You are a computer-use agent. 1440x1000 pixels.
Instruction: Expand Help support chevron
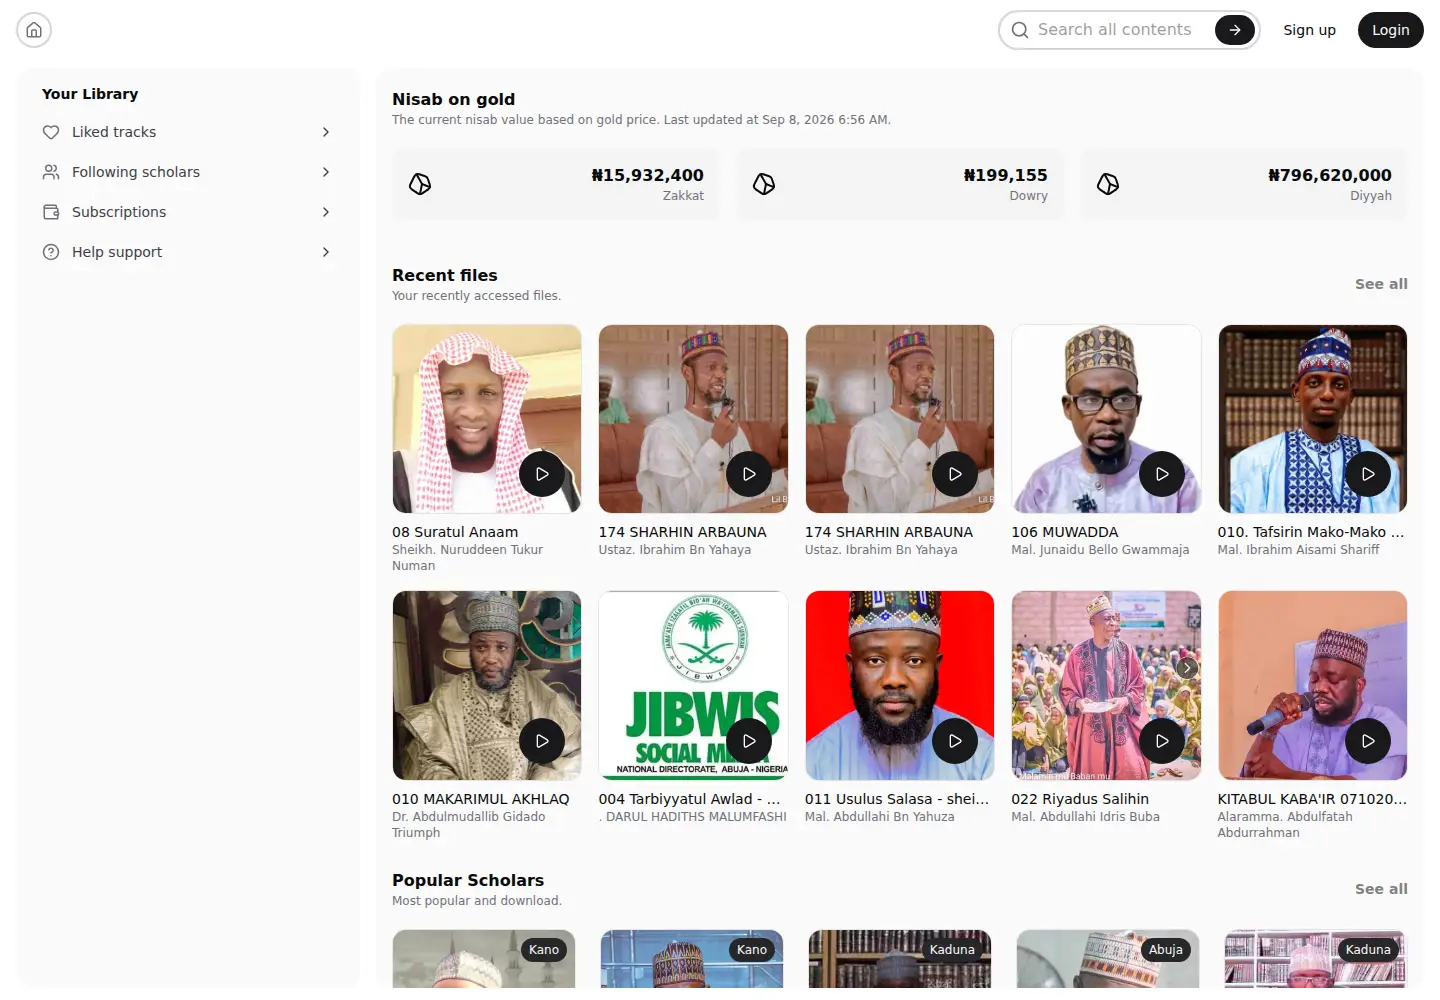coord(326,252)
